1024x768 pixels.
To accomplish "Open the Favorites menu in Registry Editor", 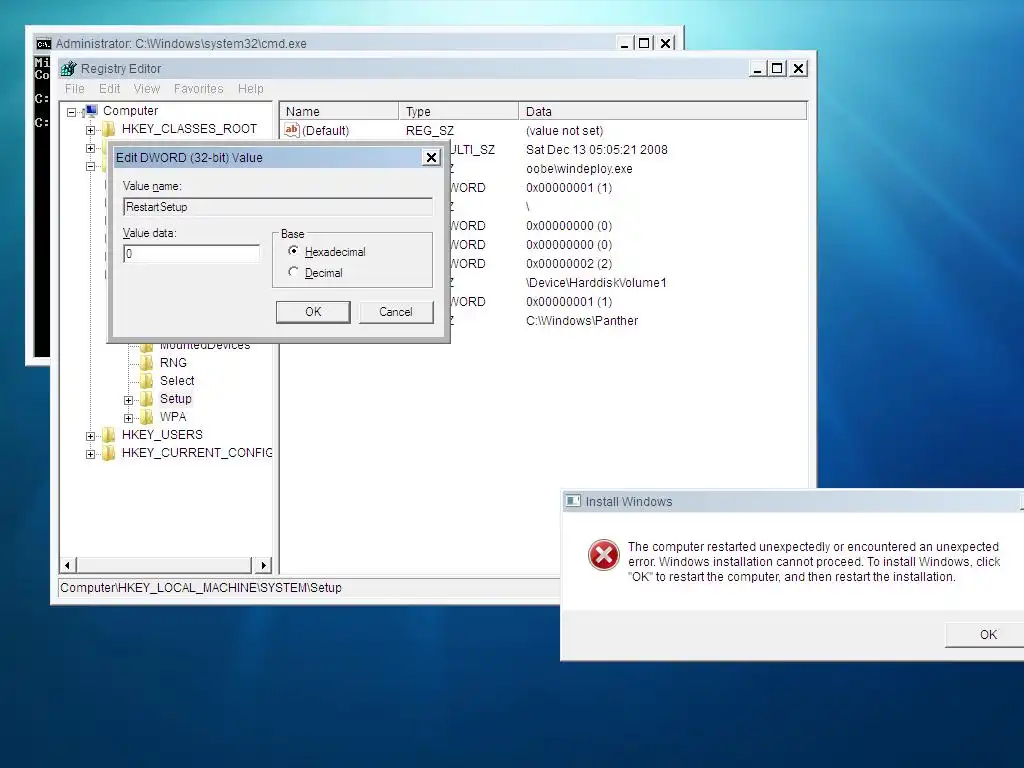I will coord(199,89).
